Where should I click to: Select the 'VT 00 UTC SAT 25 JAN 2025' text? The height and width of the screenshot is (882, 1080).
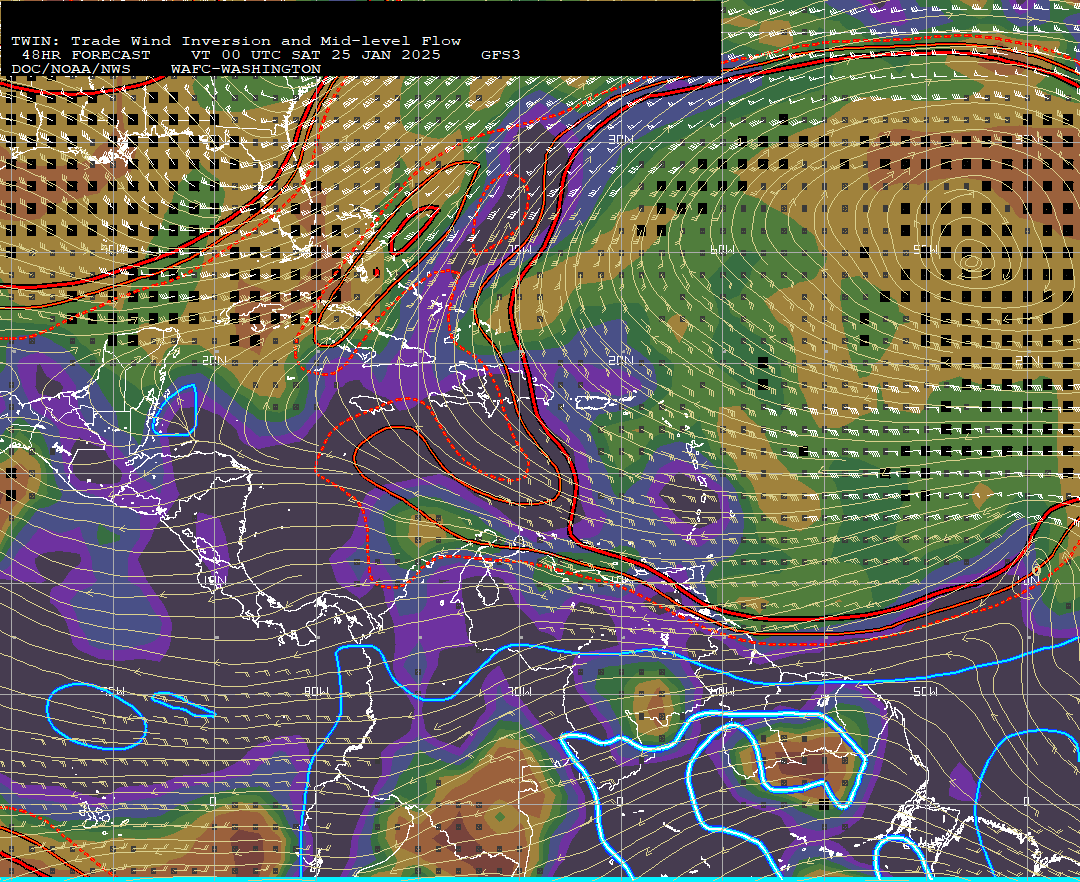pos(316,55)
